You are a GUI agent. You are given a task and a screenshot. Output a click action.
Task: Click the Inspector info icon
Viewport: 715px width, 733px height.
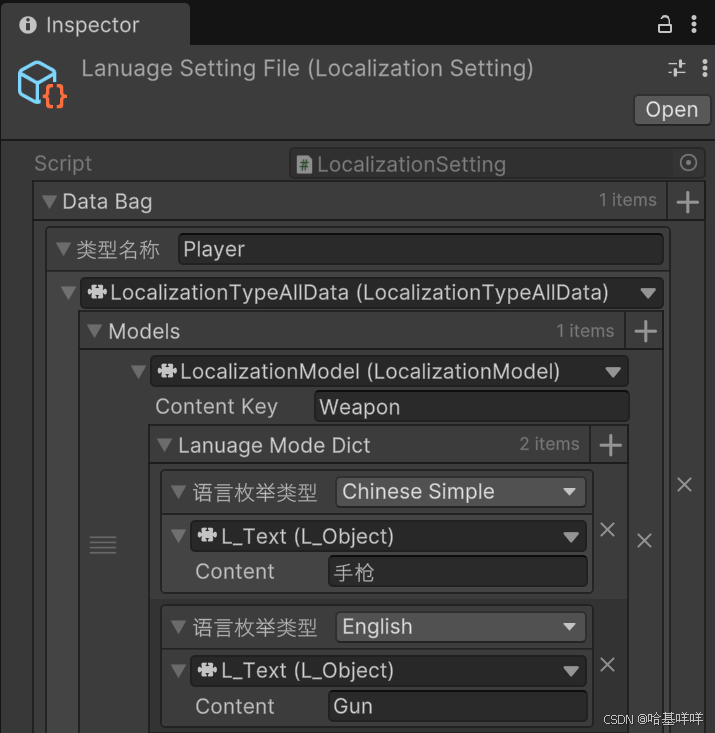[28, 25]
